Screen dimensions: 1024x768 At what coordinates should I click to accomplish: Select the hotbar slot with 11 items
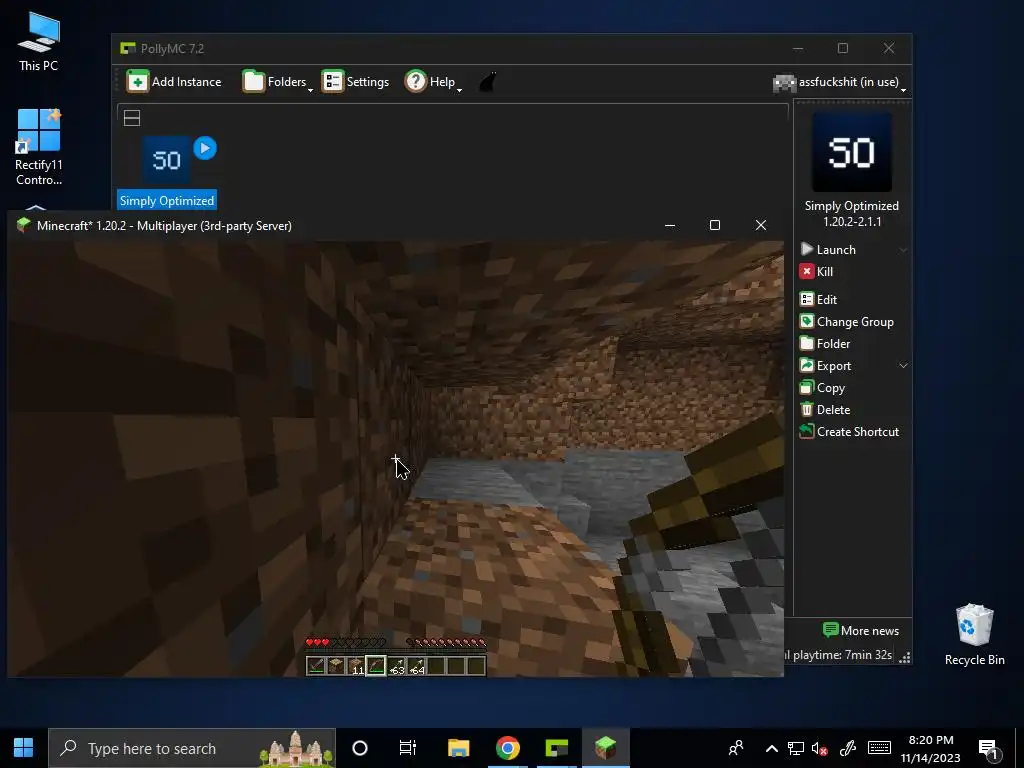(356, 666)
